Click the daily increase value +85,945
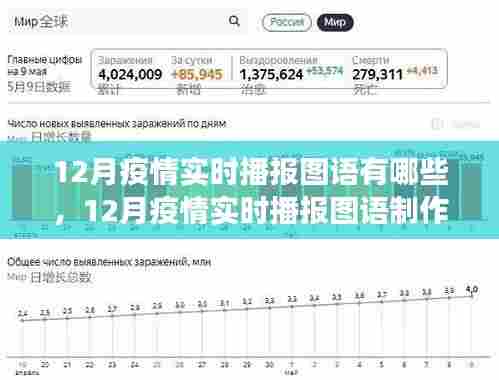 [197, 74]
